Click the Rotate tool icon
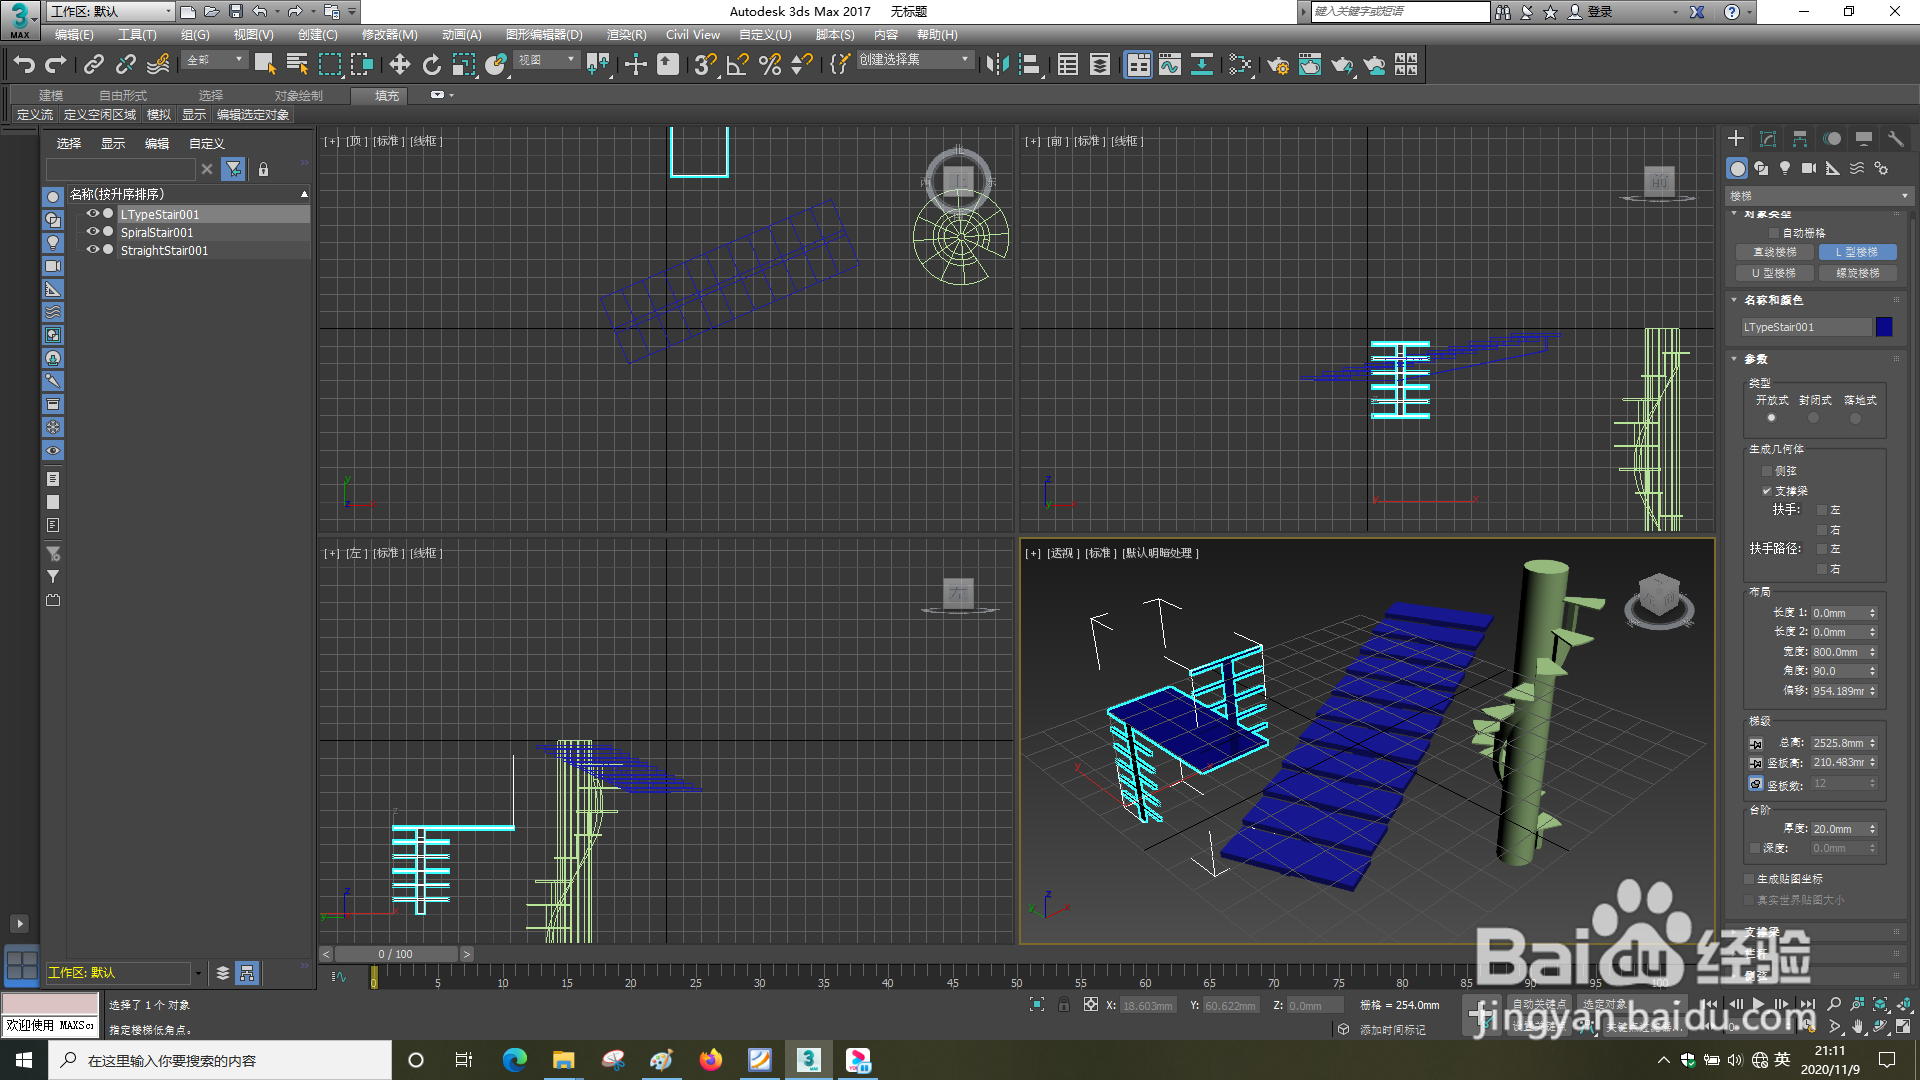Image resolution: width=1920 pixels, height=1082 pixels. pyautogui.click(x=431, y=65)
